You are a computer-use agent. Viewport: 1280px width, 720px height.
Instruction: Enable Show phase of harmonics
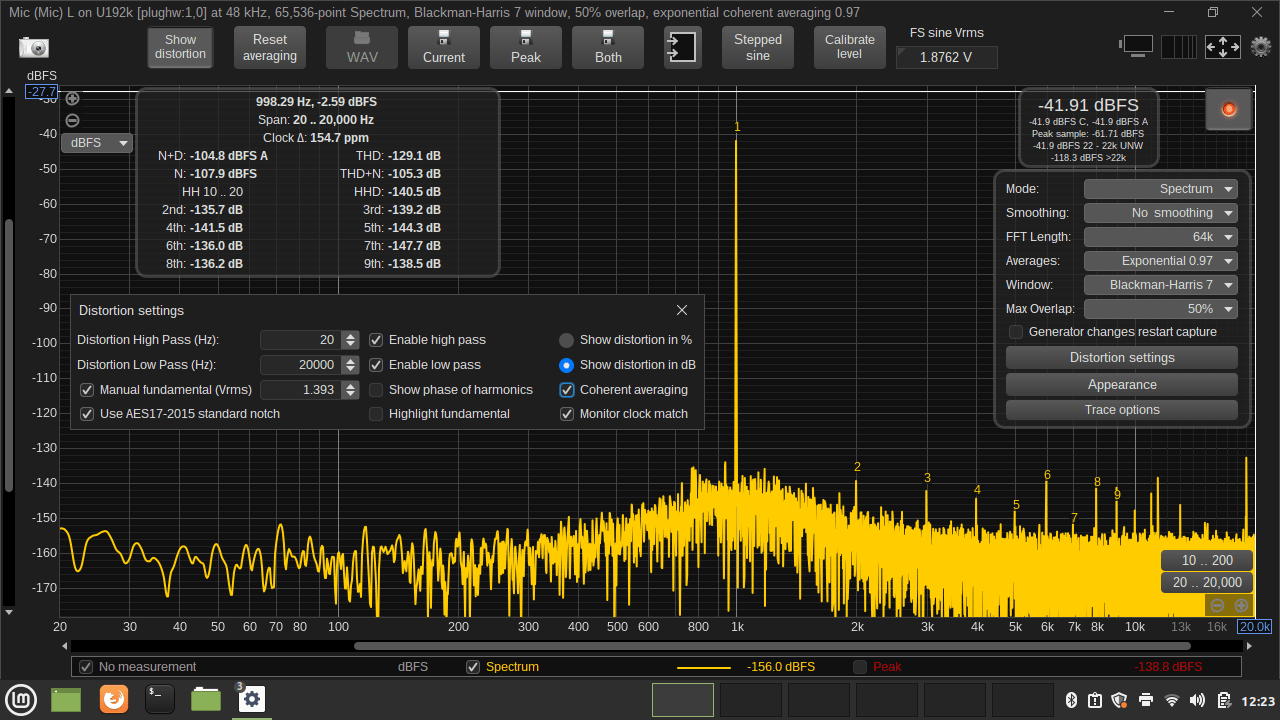[x=377, y=390]
